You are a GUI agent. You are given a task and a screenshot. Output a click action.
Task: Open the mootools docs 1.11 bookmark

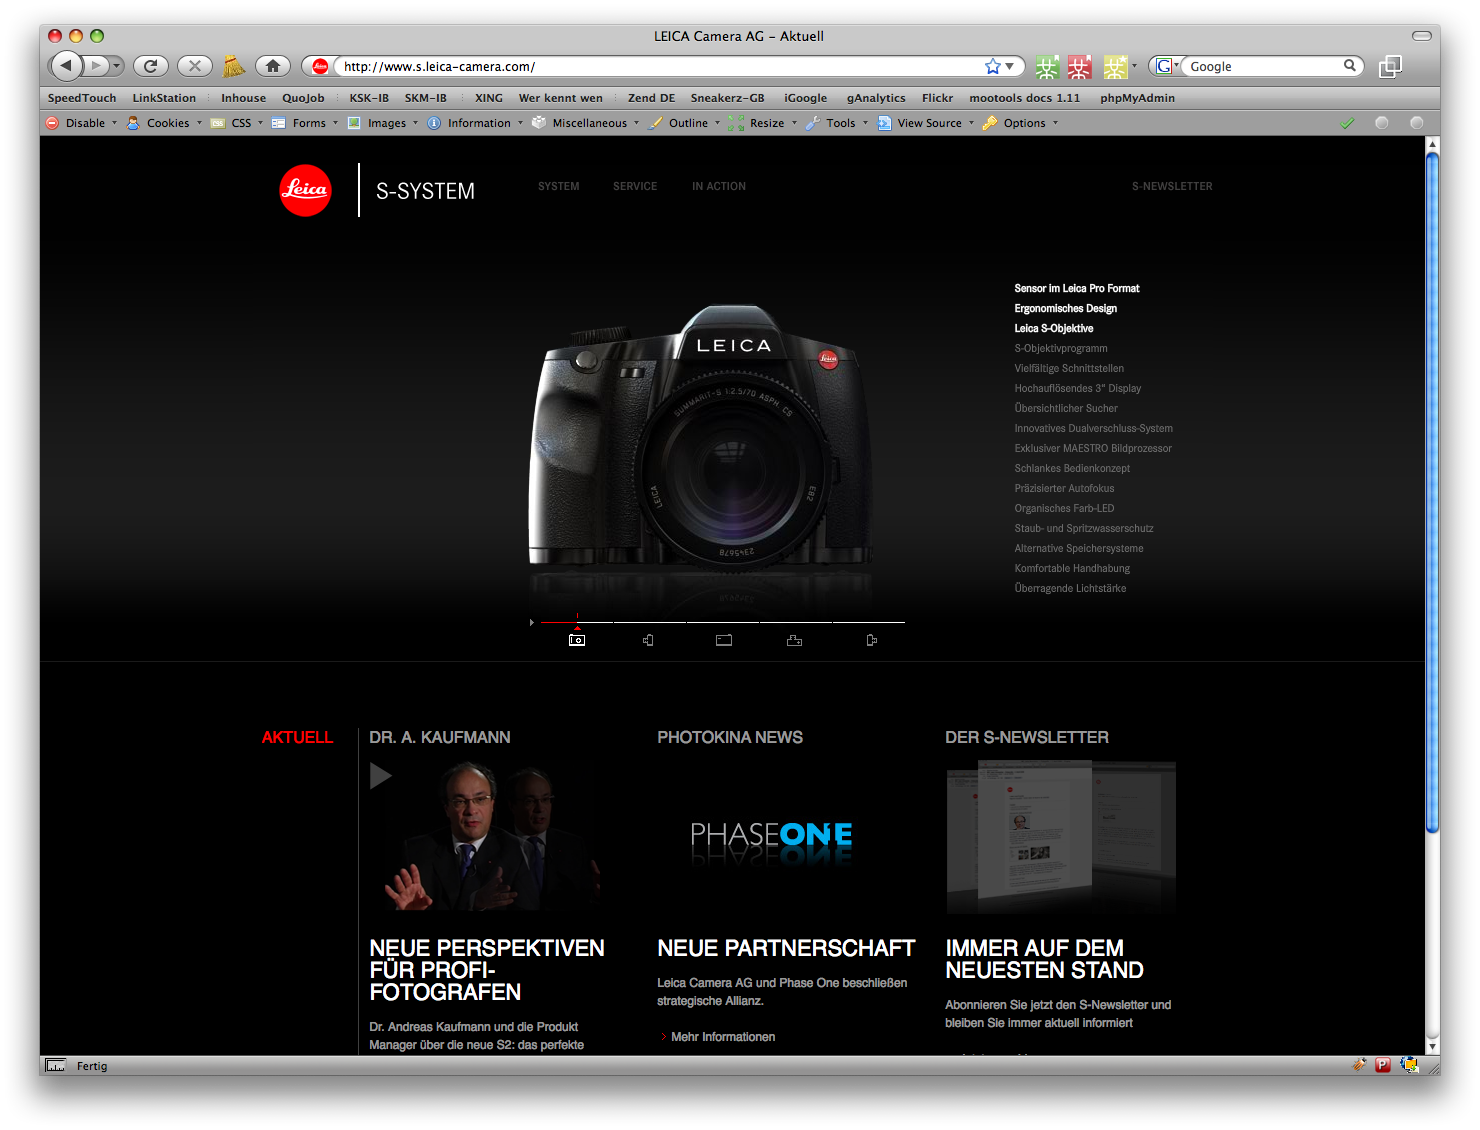[1024, 98]
